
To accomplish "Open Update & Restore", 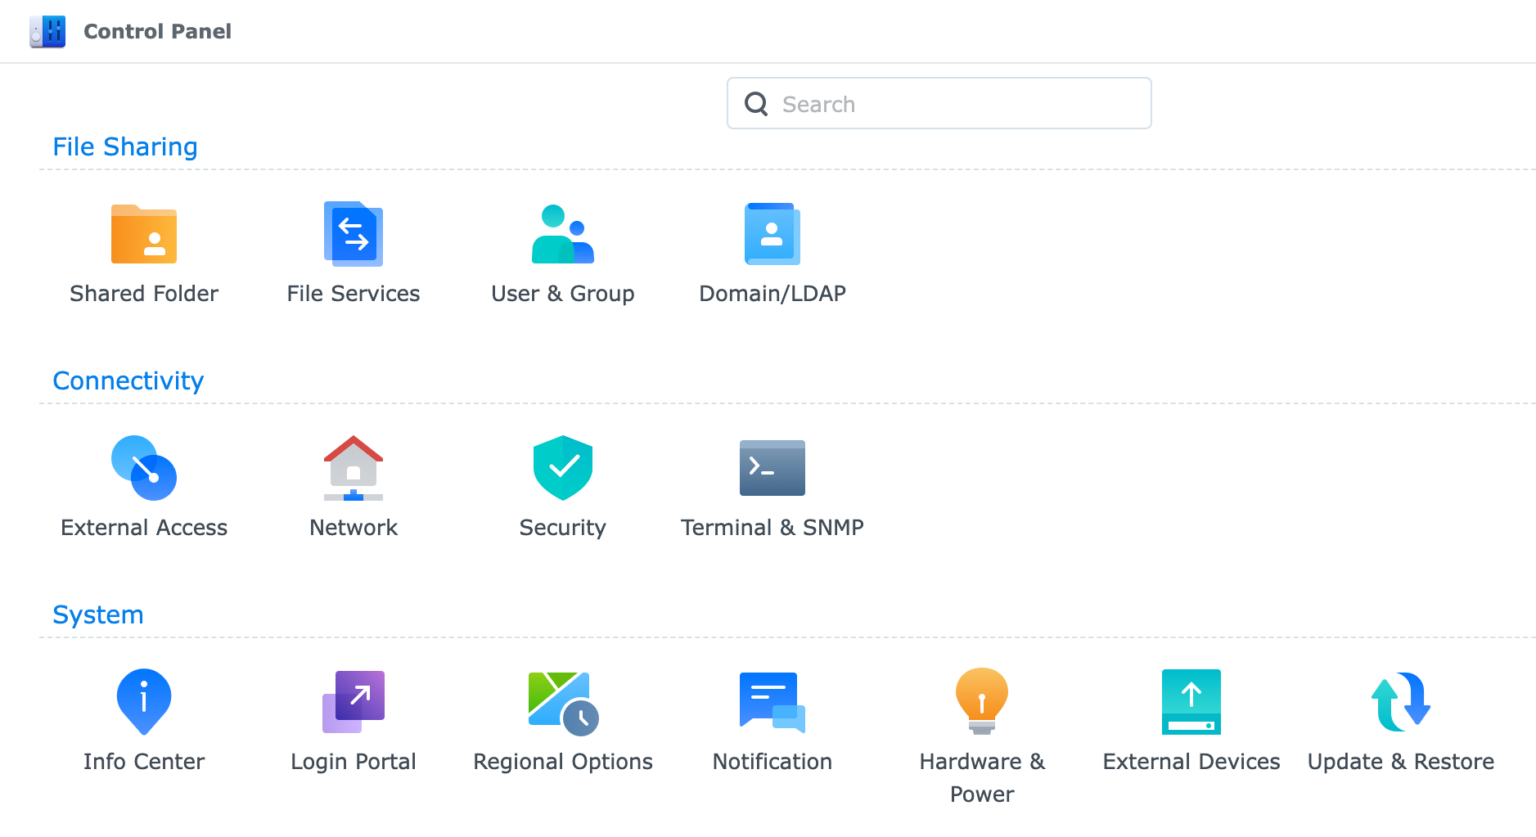I will click(x=1400, y=702).
